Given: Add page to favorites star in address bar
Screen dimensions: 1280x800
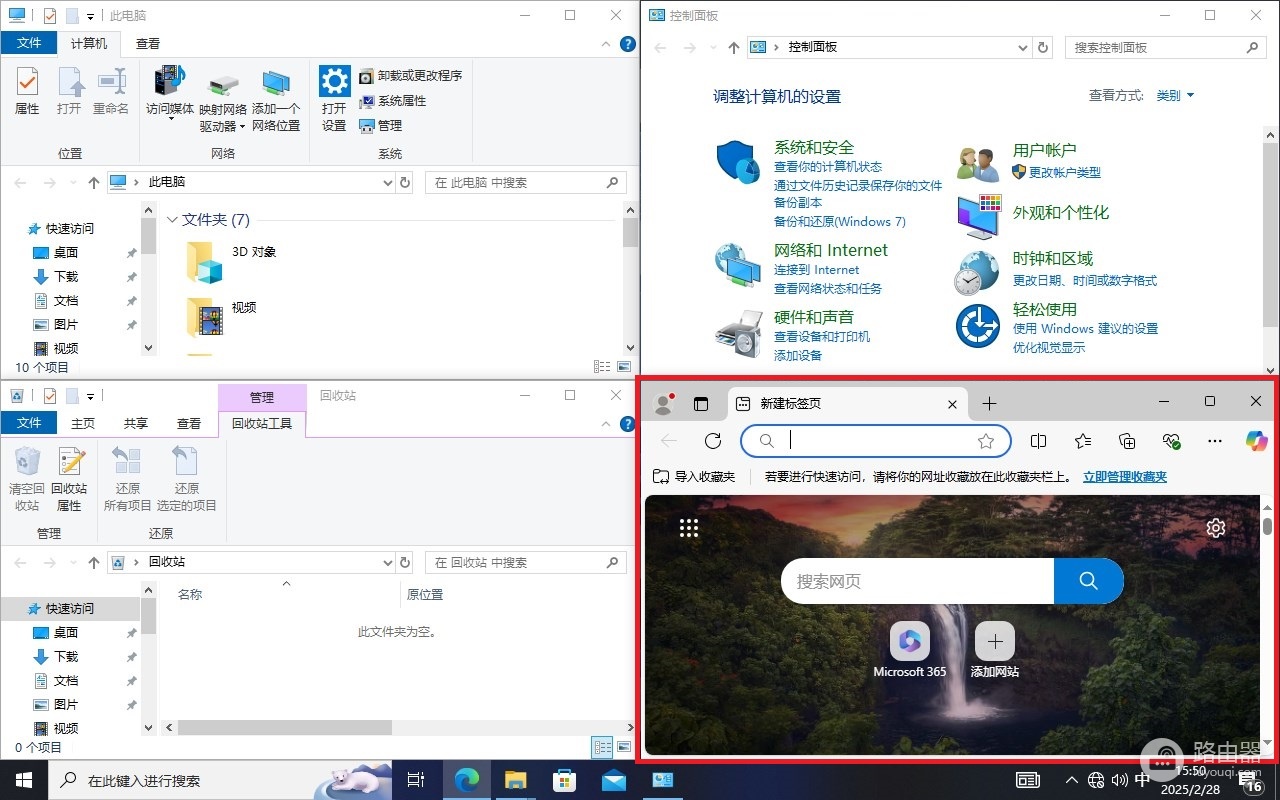Looking at the screenshot, I should pos(986,441).
